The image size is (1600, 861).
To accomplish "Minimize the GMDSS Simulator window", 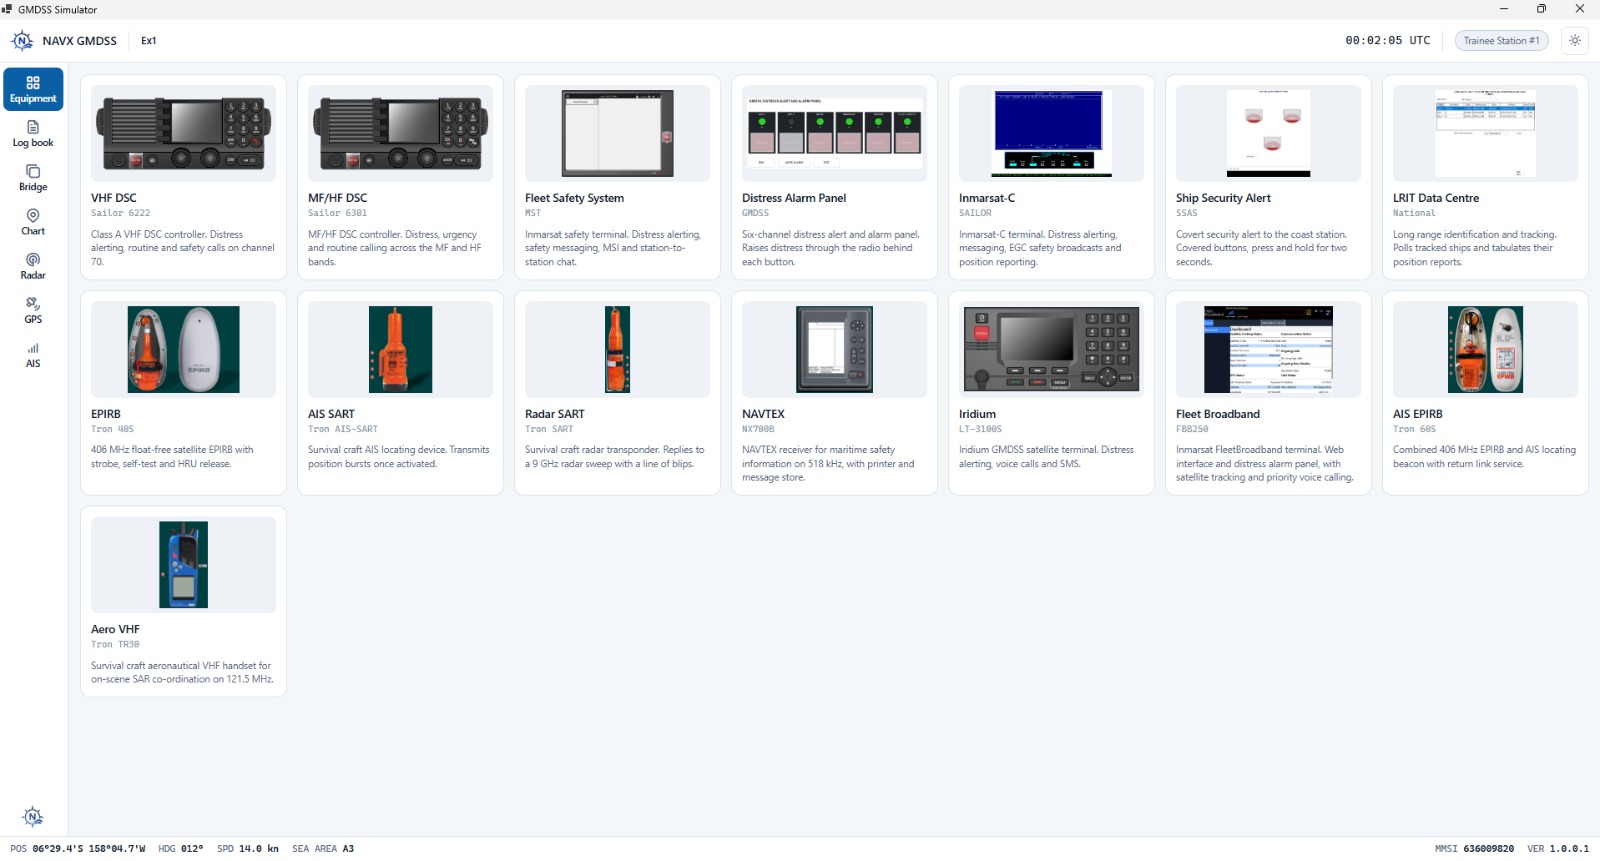I will click(x=1503, y=9).
